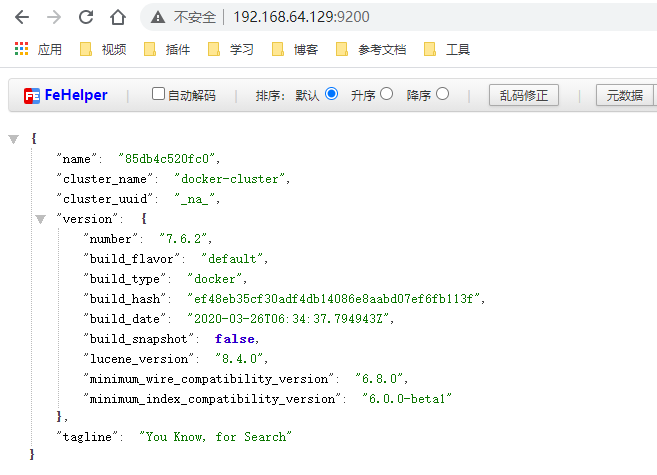Open the 插件 bookmark folder
The height and width of the screenshot is (475, 657).
[x=167, y=49]
